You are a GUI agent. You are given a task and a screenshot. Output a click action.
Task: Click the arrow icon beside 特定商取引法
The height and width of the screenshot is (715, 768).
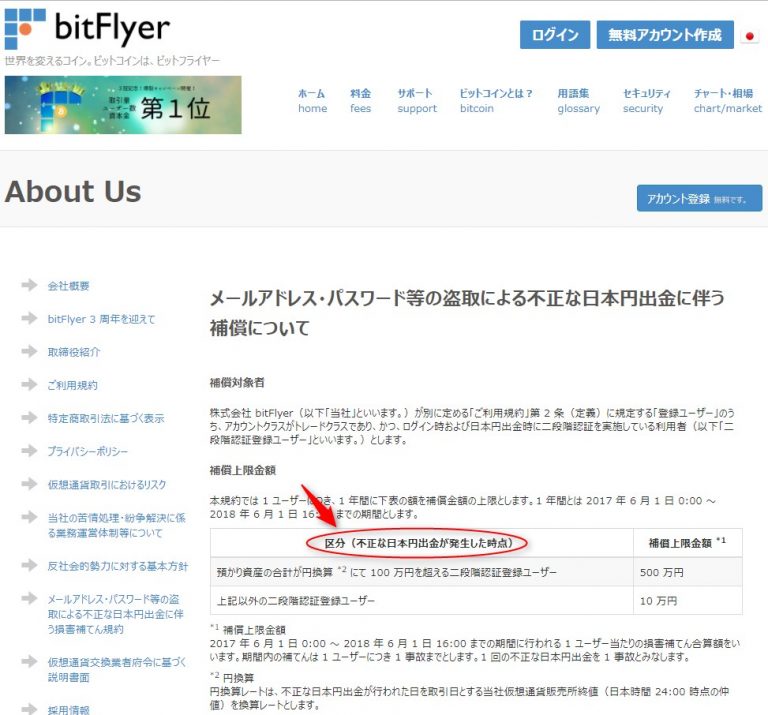click(29, 417)
